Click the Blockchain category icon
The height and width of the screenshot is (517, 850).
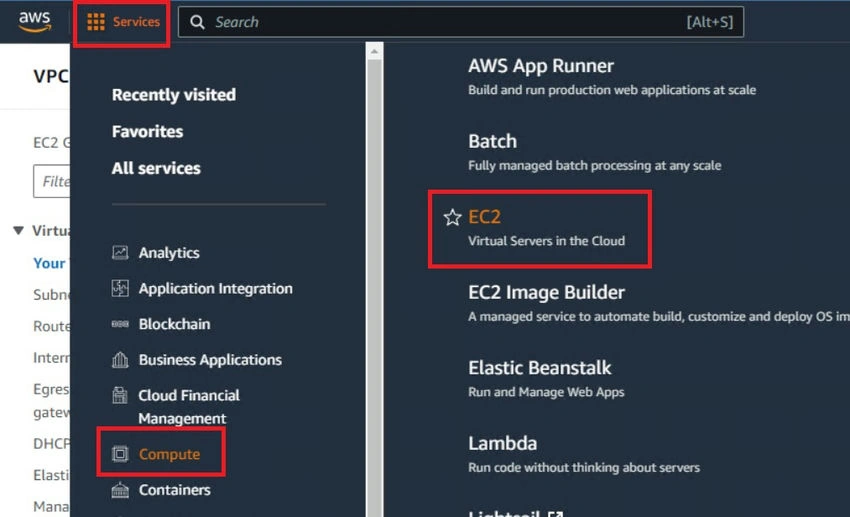pyautogui.click(x=120, y=324)
